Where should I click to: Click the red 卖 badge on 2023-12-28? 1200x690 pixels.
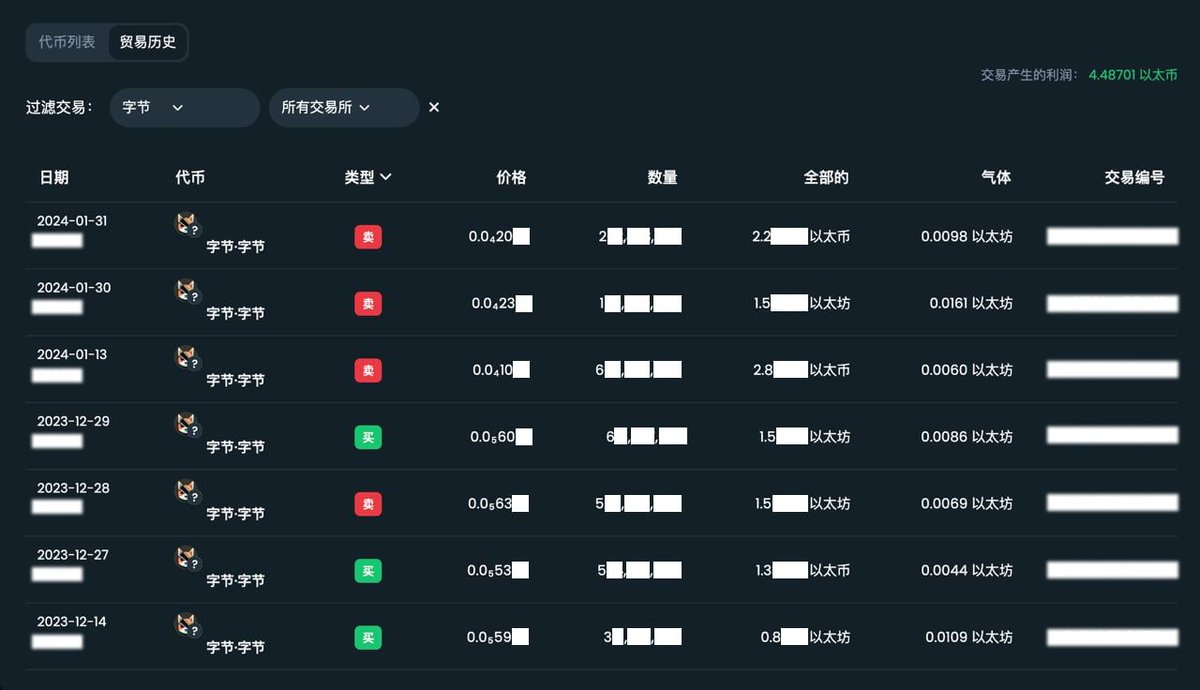(368, 504)
